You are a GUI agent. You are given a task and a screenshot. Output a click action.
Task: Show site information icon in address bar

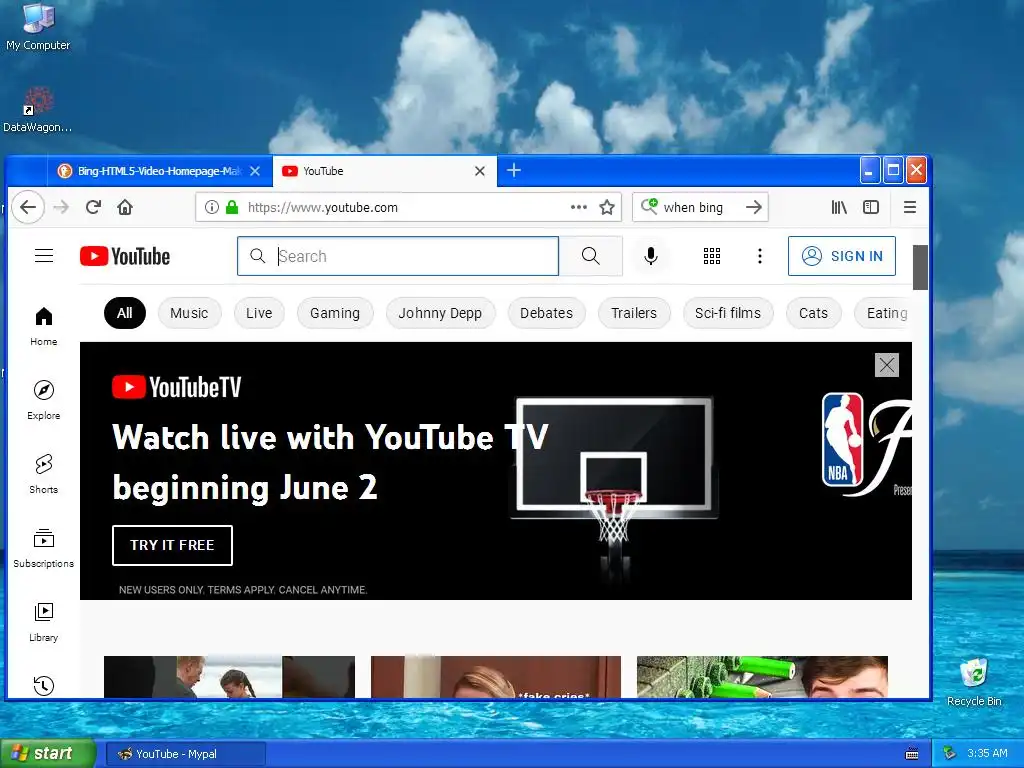point(212,208)
